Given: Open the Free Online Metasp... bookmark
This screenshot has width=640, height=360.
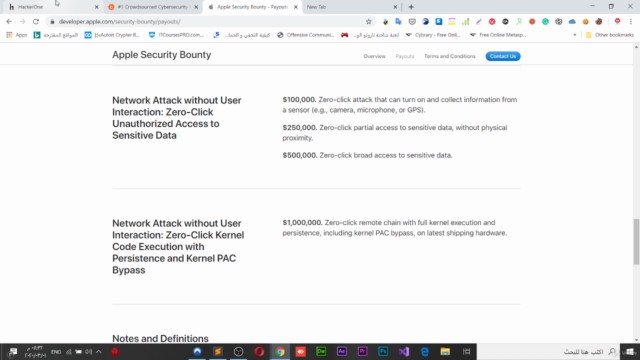Looking at the screenshot, I should 498,35.
